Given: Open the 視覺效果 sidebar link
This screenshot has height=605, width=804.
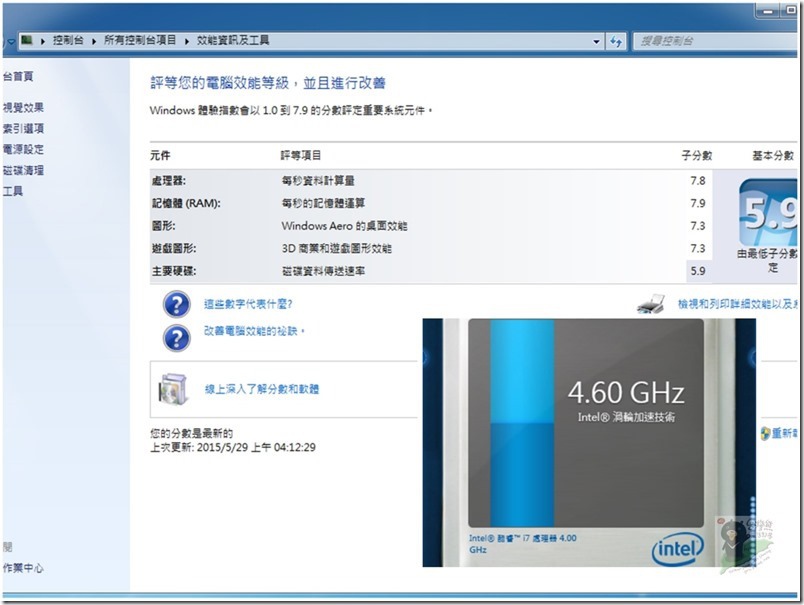Looking at the screenshot, I should point(23,108).
